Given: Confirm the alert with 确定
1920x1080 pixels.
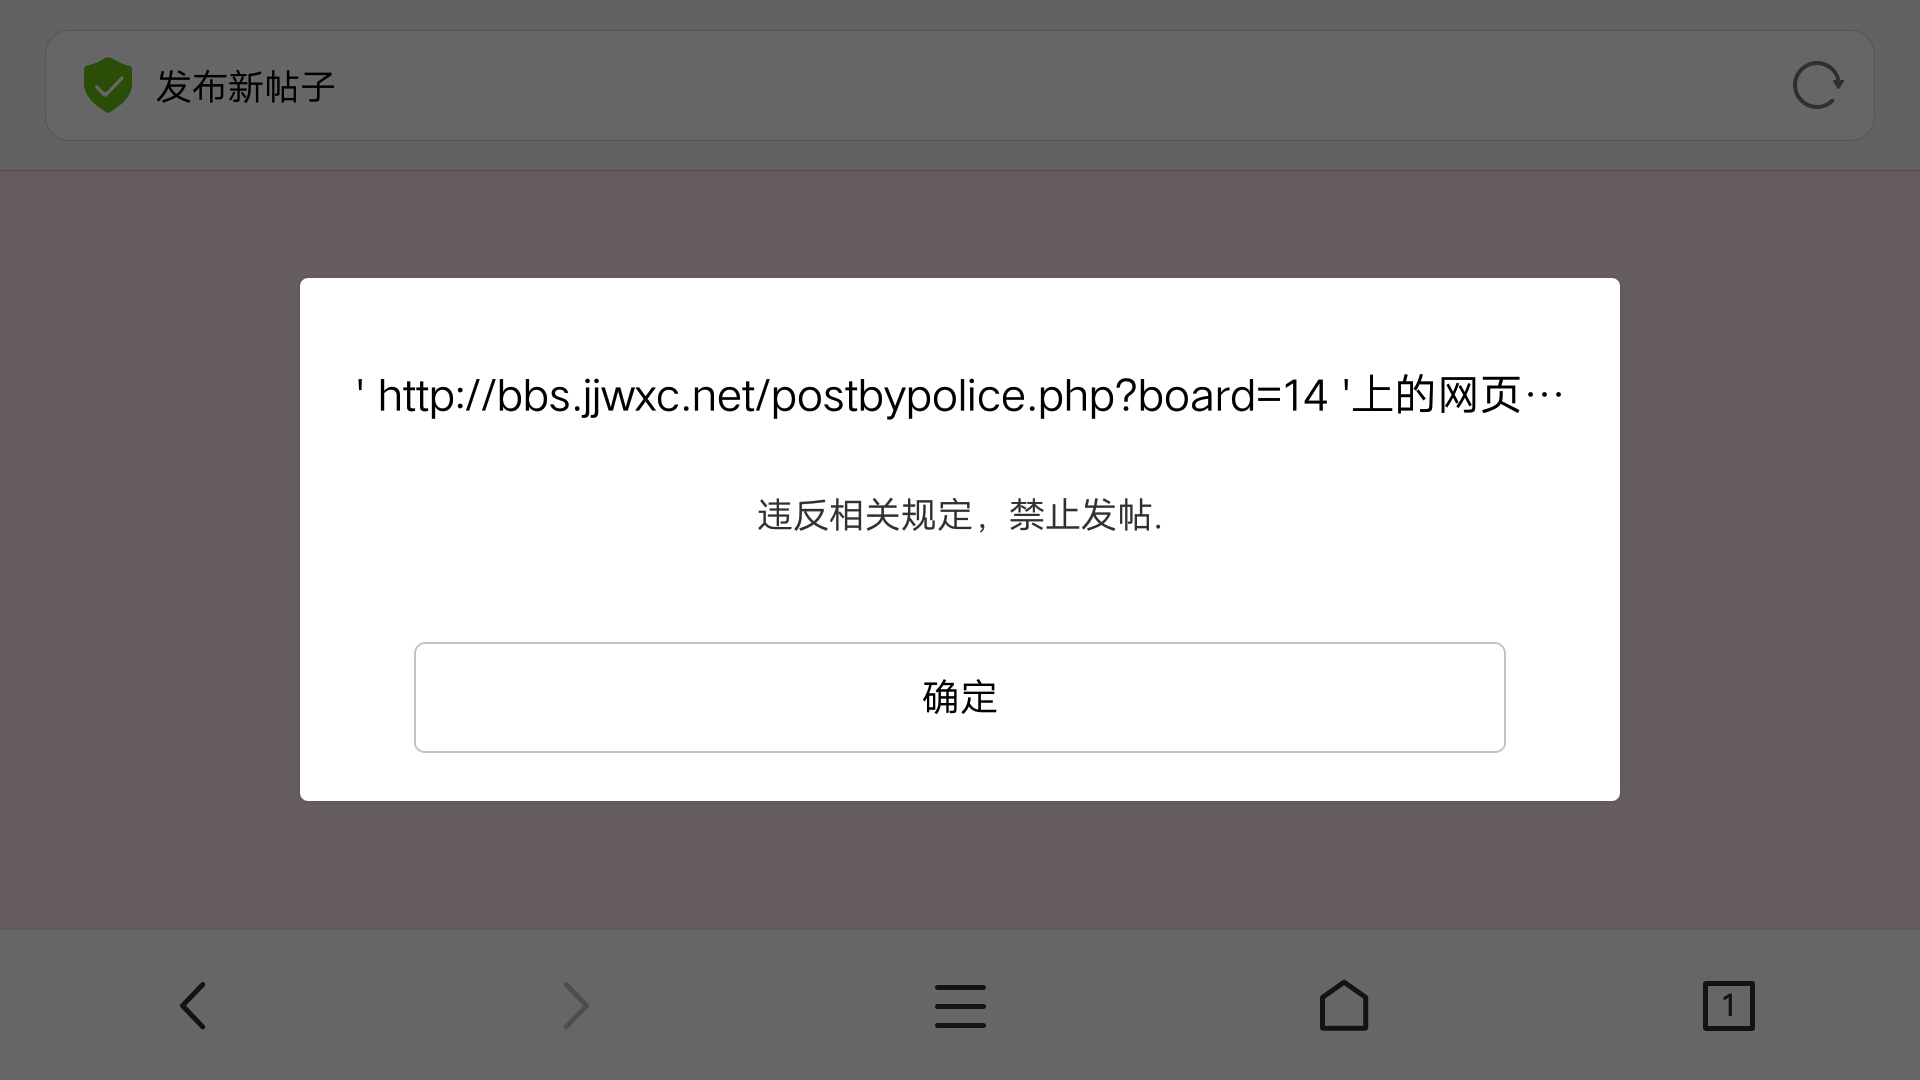Looking at the screenshot, I should pos(960,697).
